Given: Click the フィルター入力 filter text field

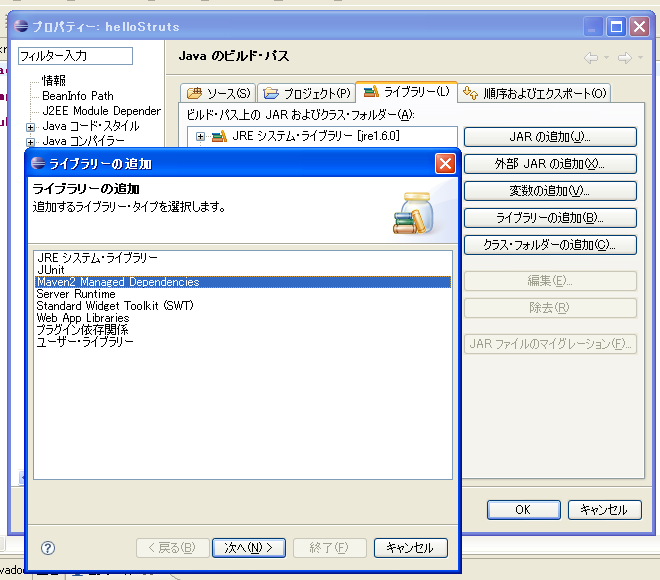Looking at the screenshot, I should click(74, 56).
